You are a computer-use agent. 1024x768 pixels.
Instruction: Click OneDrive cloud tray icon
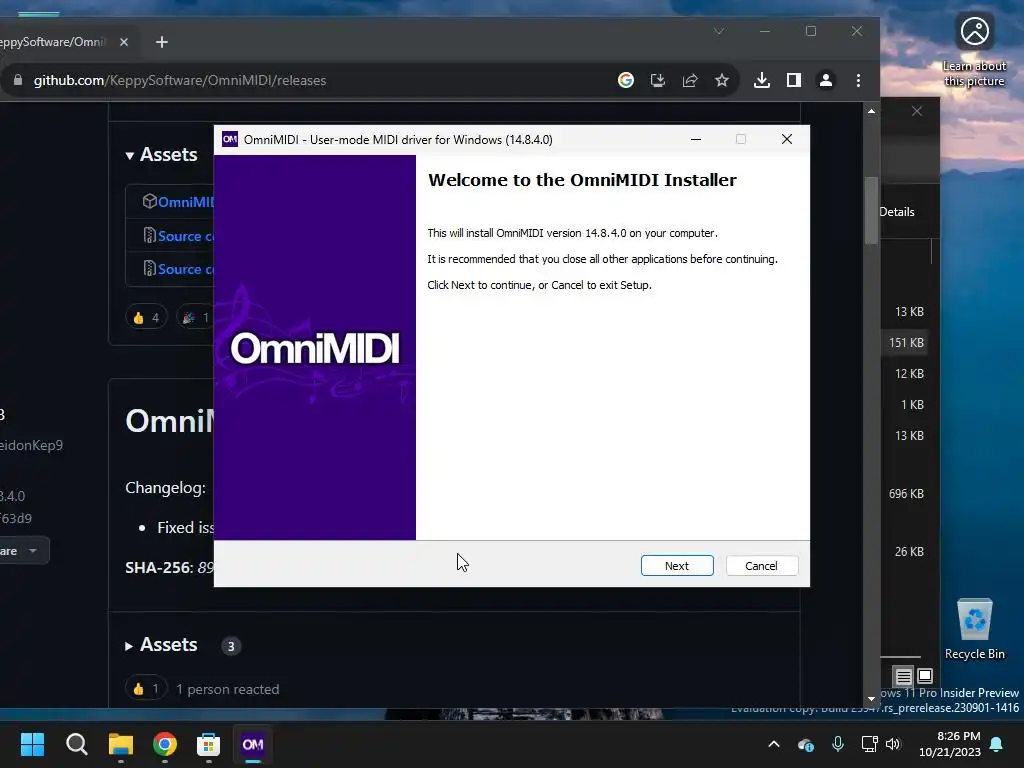tap(806, 744)
